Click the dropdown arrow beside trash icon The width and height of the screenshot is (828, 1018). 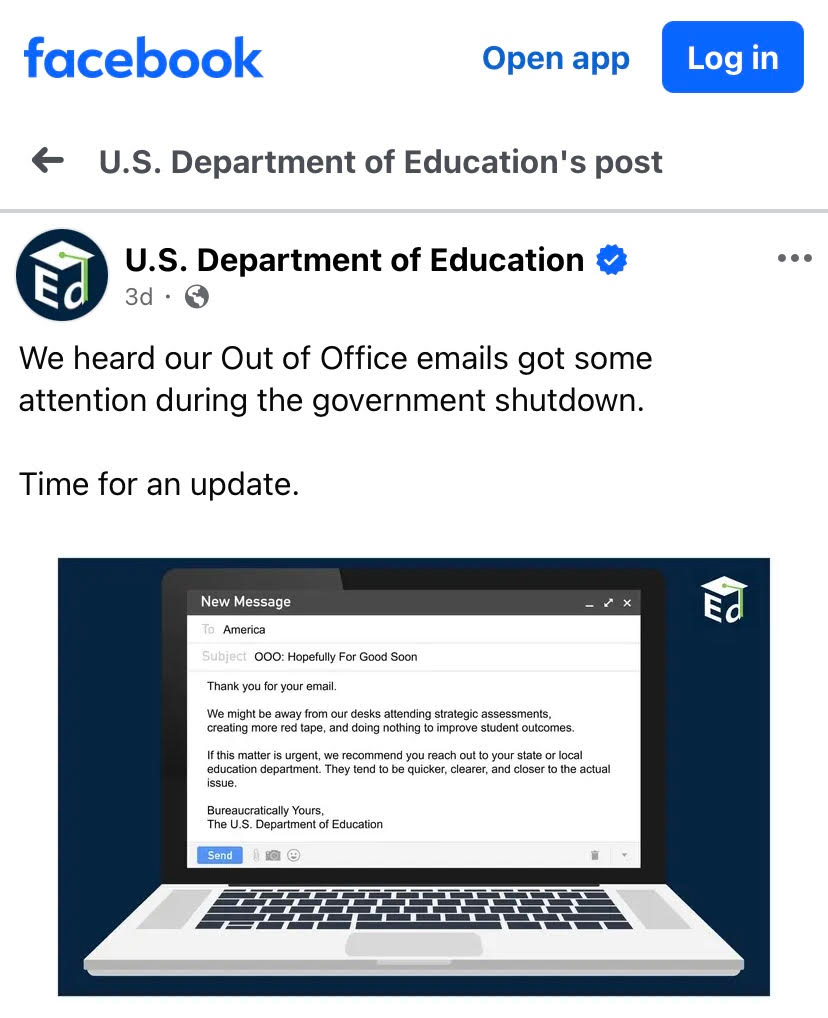(x=624, y=855)
